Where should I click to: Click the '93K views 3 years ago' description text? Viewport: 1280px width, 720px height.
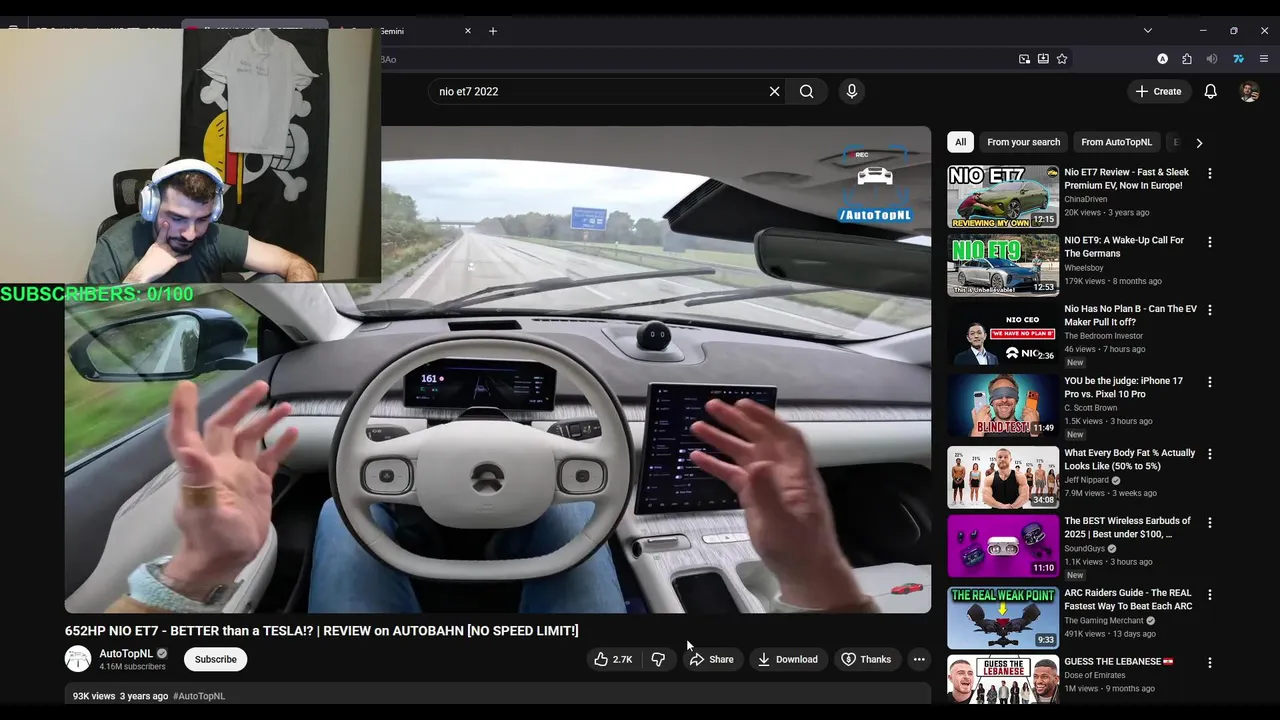click(x=121, y=696)
